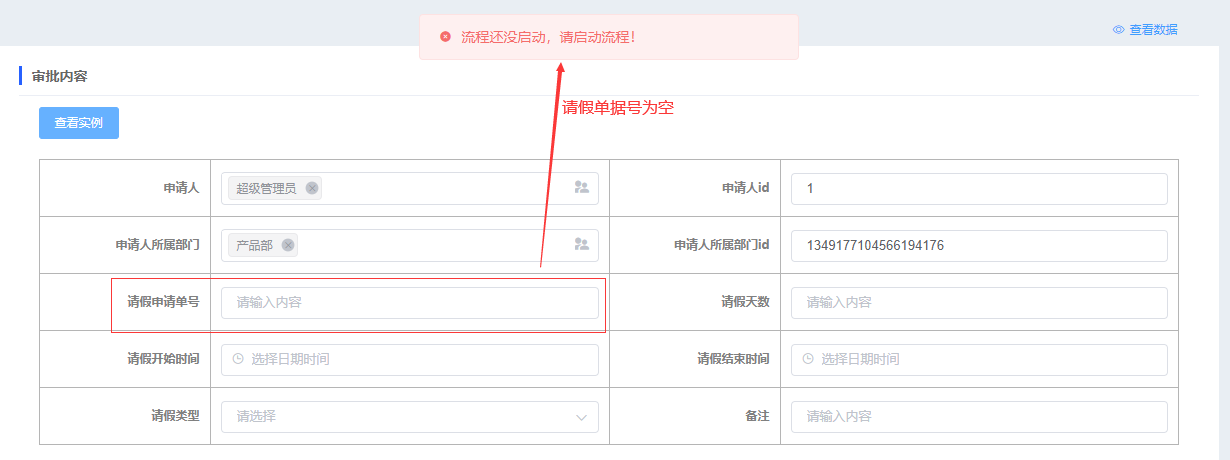The height and width of the screenshot is (460, 1230).
Task: Click the 请假申请单号 label
Action: point(163,301)
